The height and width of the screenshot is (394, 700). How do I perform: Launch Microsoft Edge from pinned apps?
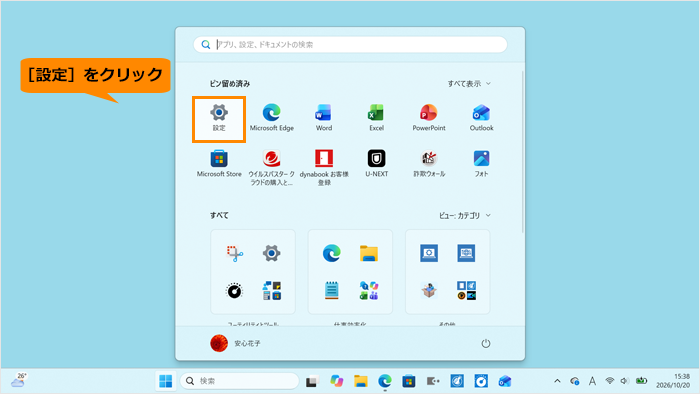tap(271, 118)
